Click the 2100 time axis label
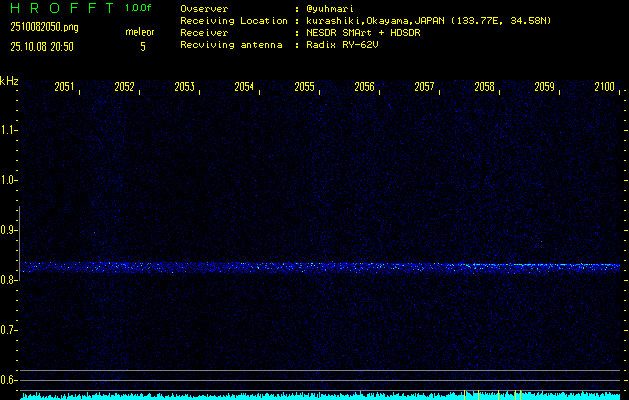The height and width of the screenshot is (400, 629). click(x=605, y=87)
